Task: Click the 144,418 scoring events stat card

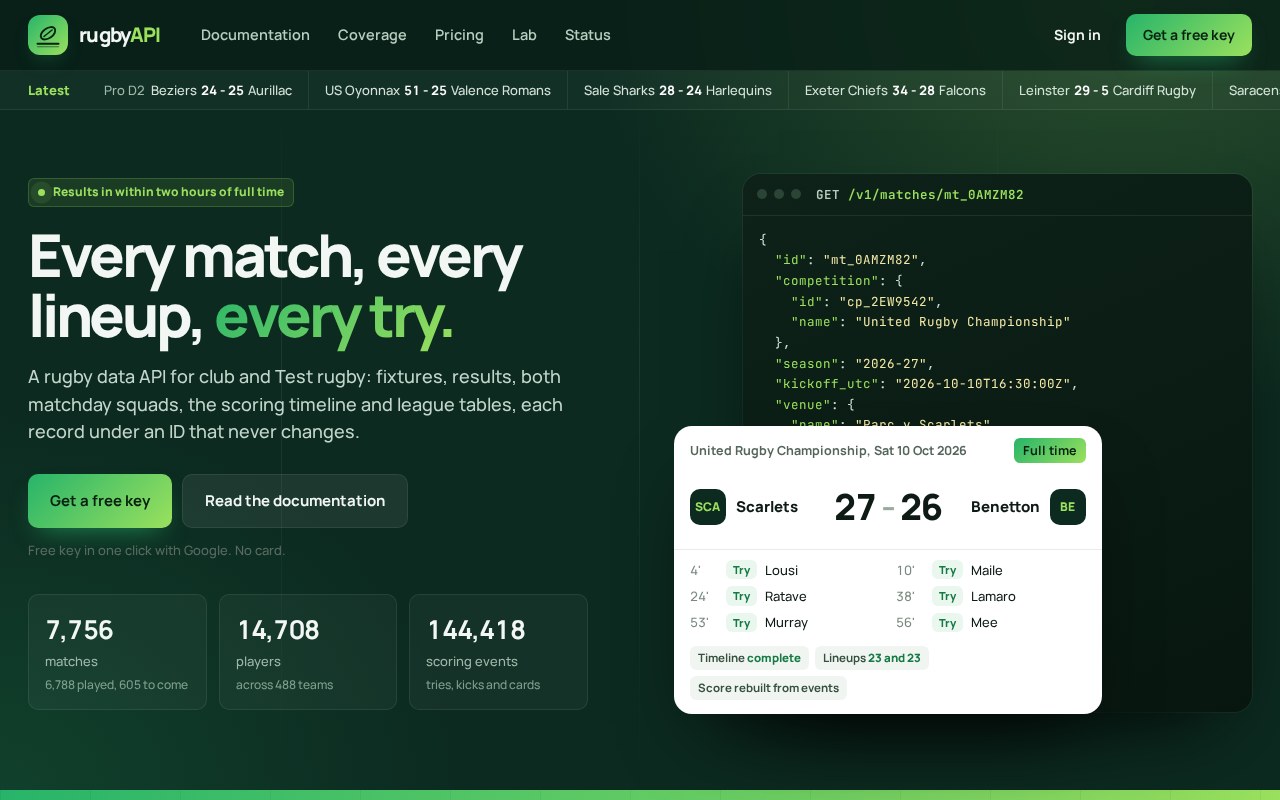Action: (x=498, y=652)
